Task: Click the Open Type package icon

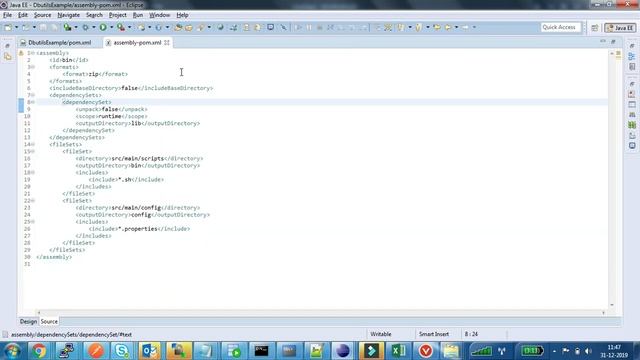Action: [x=178, y=27]
